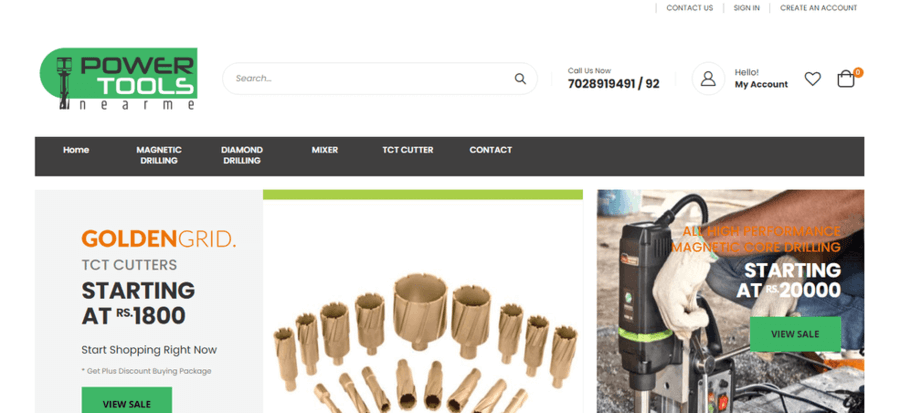
Task: Open the Diamond Drilling menu
Action: pos(242,155)
